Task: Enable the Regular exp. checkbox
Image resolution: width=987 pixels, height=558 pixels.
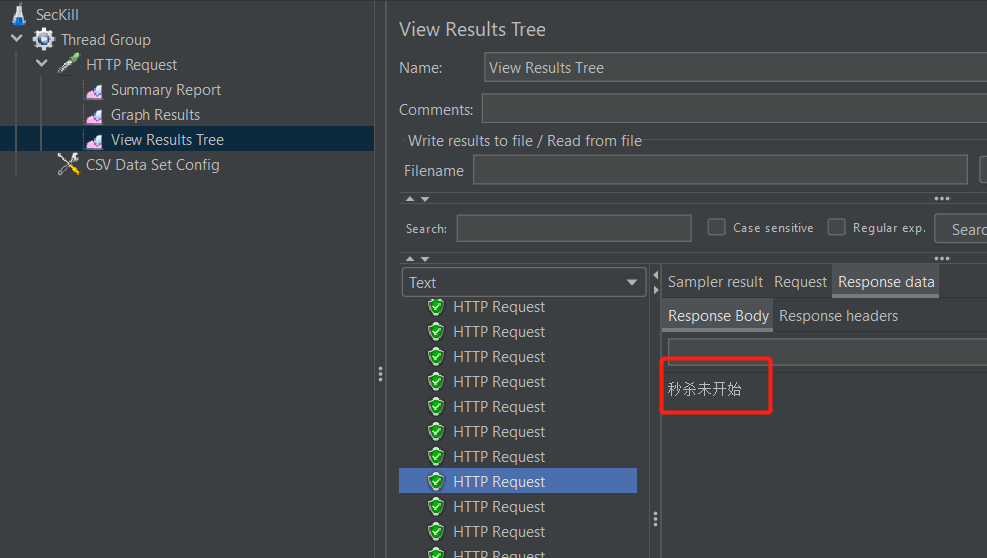Action: (x=836, y=227)
